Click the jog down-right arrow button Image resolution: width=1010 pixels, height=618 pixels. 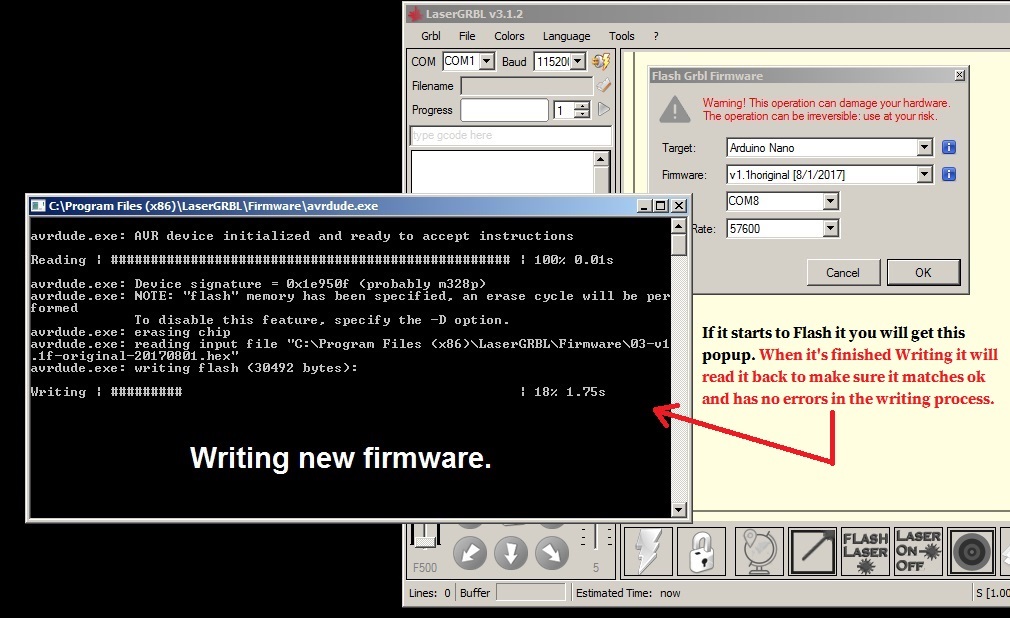551,553
